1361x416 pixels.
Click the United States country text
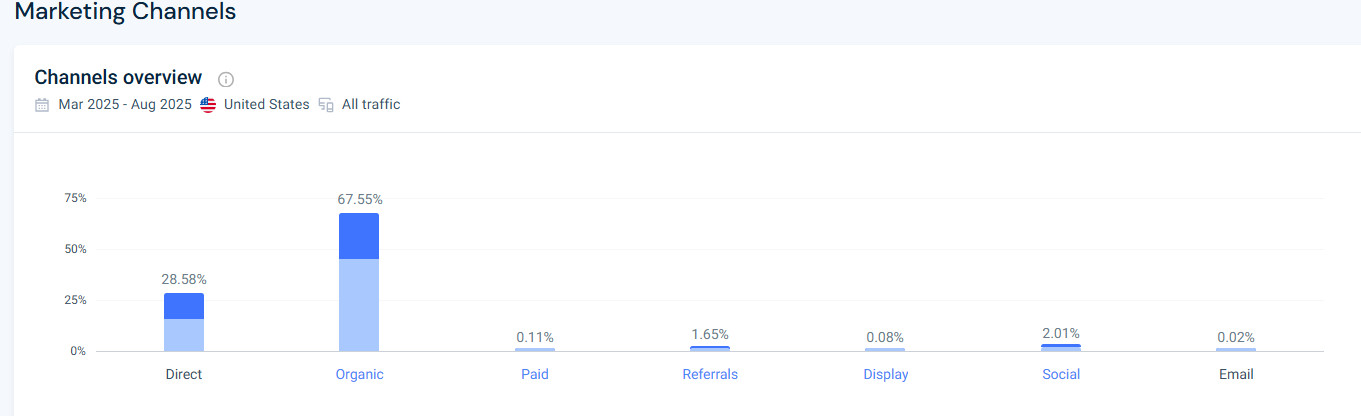click(266, 105)
